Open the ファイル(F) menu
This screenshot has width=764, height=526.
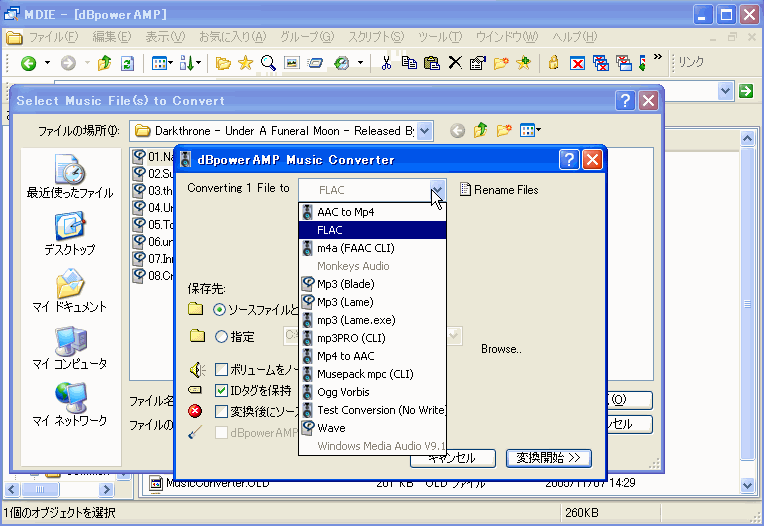(53, 37)
